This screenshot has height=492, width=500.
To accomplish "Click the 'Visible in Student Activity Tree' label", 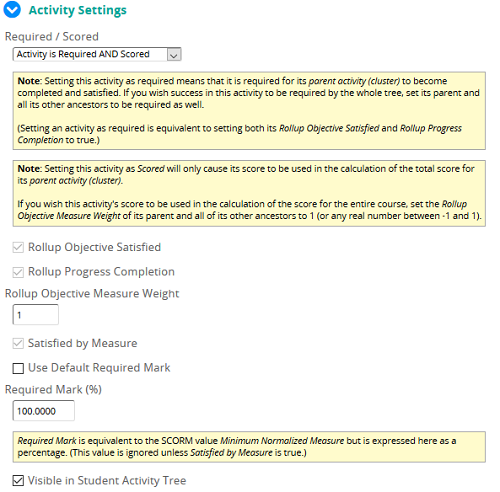I will point(107,481).
